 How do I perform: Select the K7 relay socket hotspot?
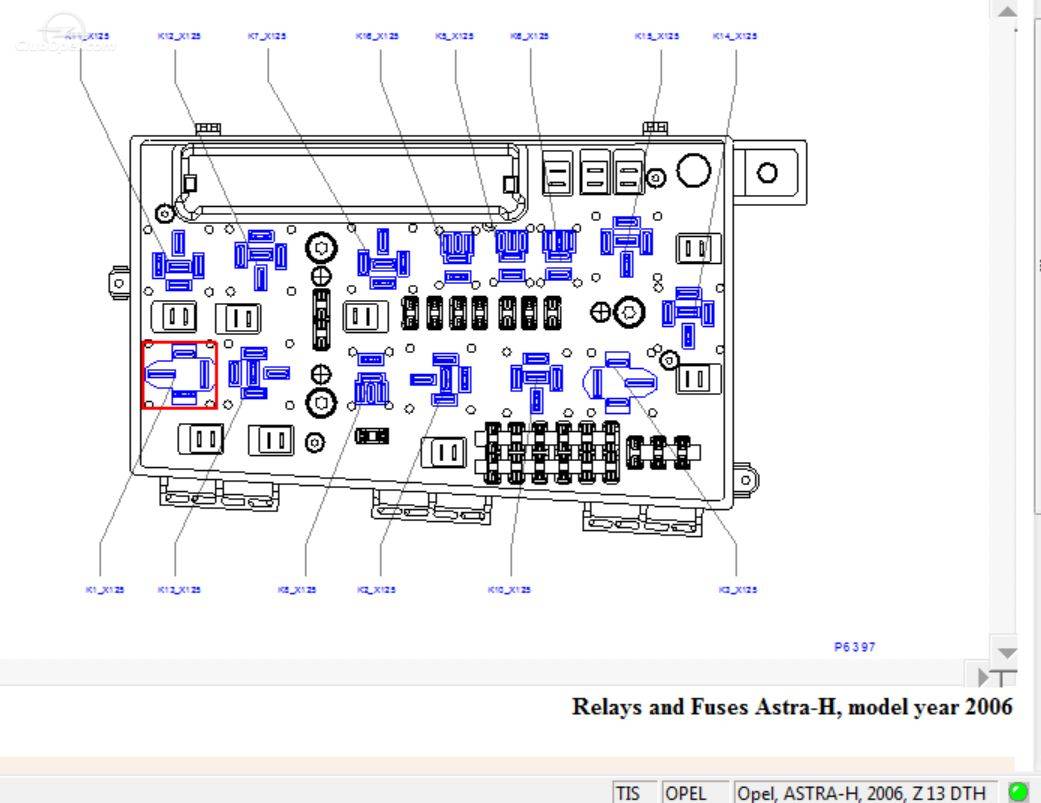click(x=384, y=259)
